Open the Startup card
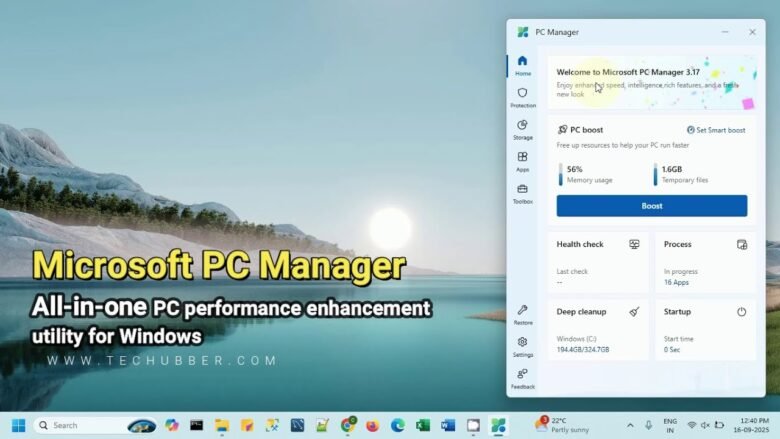The height and width of the screenshot is (439, 780). point(705,330)
